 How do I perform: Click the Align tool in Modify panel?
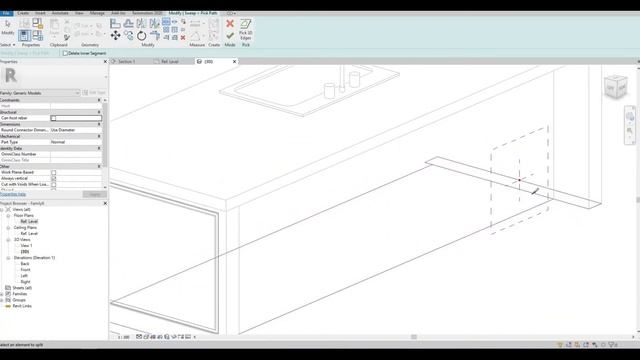click(x=116, y=24)
